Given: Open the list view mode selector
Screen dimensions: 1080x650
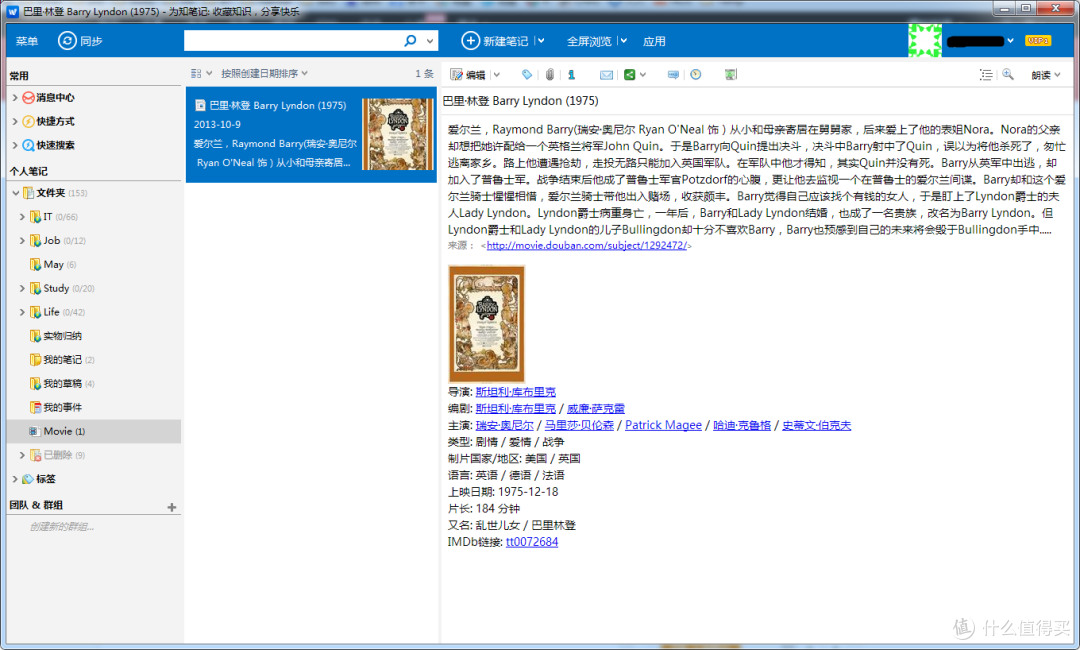Looking at the screenshot, I should (200, 74).
